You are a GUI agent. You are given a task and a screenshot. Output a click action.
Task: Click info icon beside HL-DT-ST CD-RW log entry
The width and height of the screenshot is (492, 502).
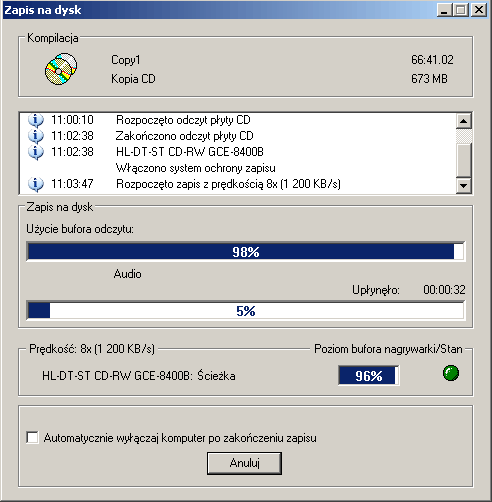tap(36, 152)
